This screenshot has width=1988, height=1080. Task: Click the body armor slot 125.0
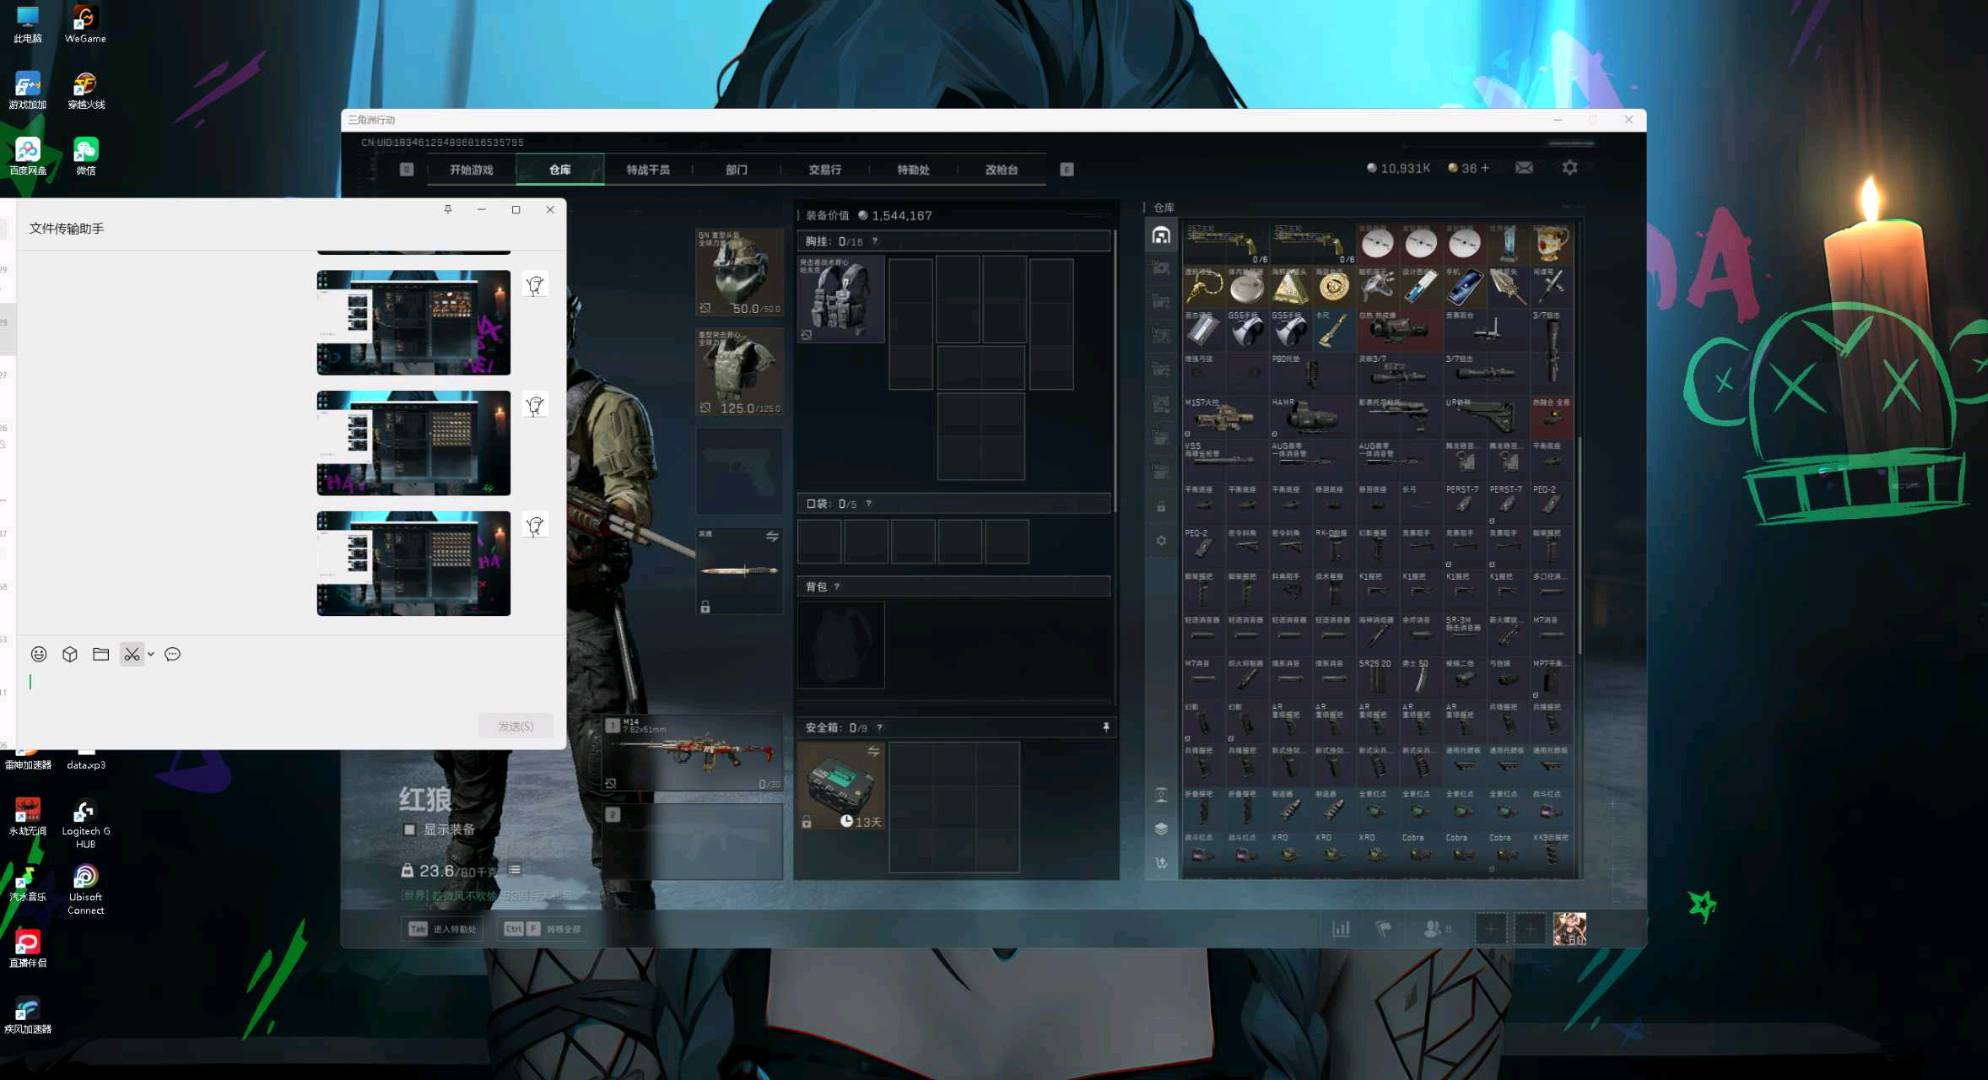(x=740, y=371)
